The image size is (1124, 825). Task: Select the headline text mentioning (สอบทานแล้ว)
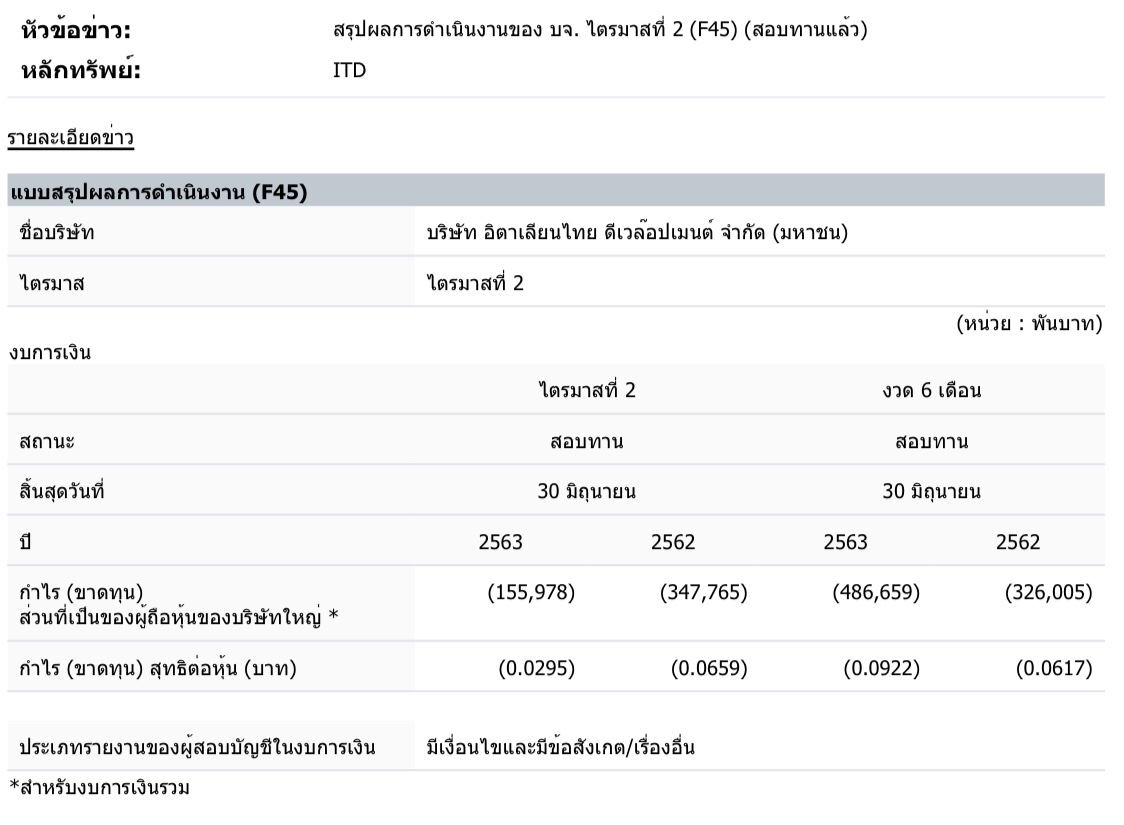point(599,30)
